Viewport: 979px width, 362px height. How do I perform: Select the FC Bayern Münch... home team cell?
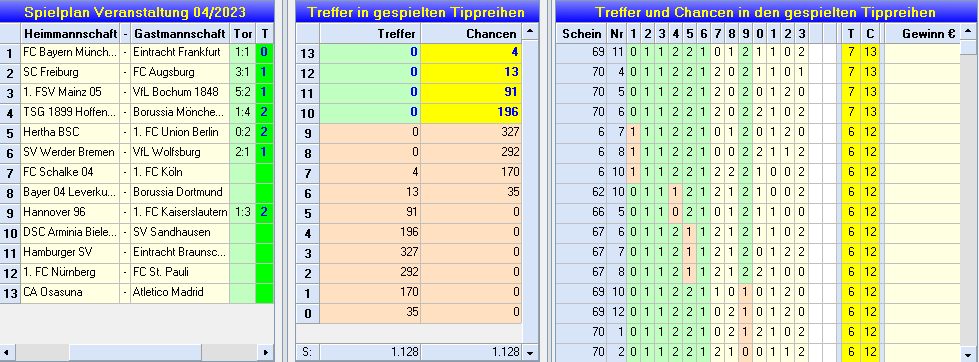coord(70,53)
